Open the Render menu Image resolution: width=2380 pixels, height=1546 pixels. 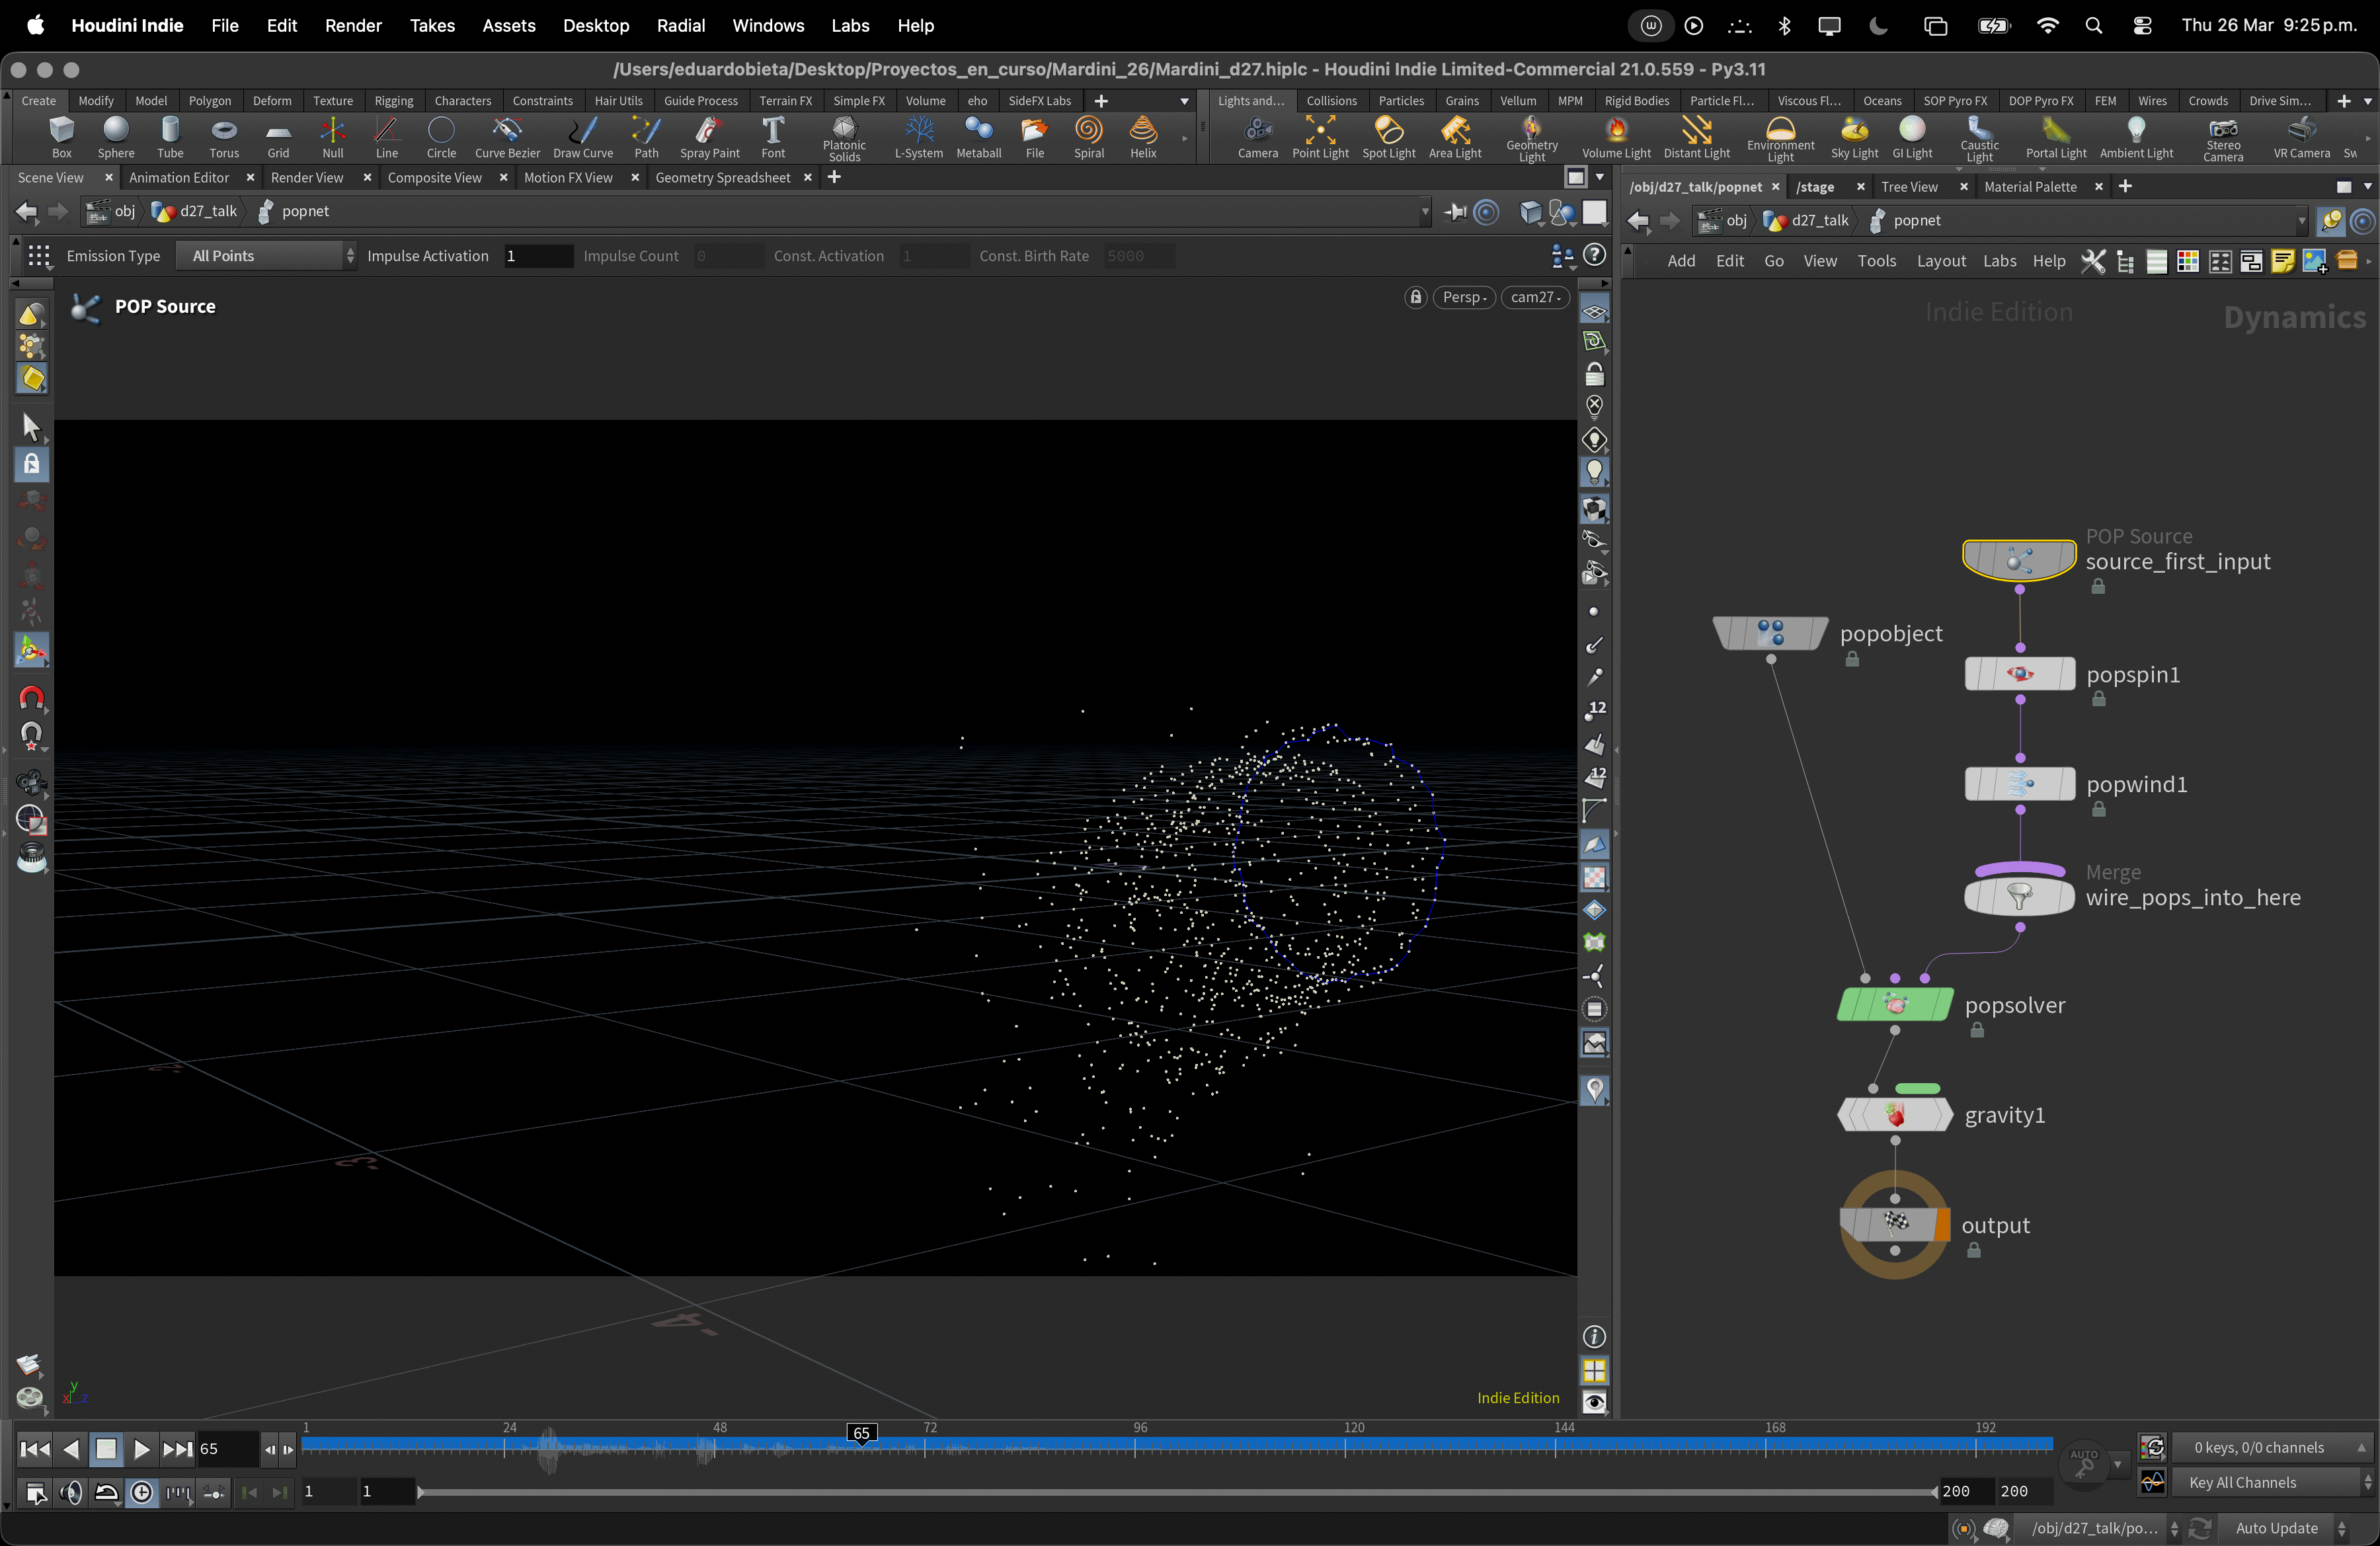point(353,25)
